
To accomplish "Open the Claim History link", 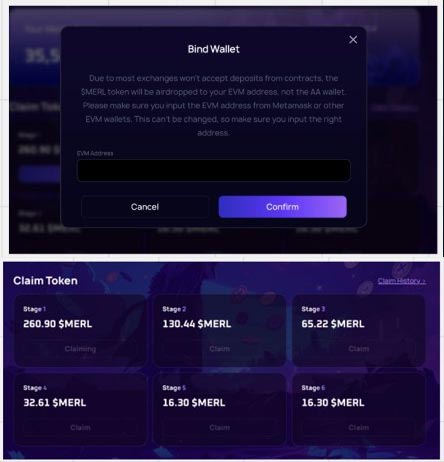I will [x=401, y=281].
